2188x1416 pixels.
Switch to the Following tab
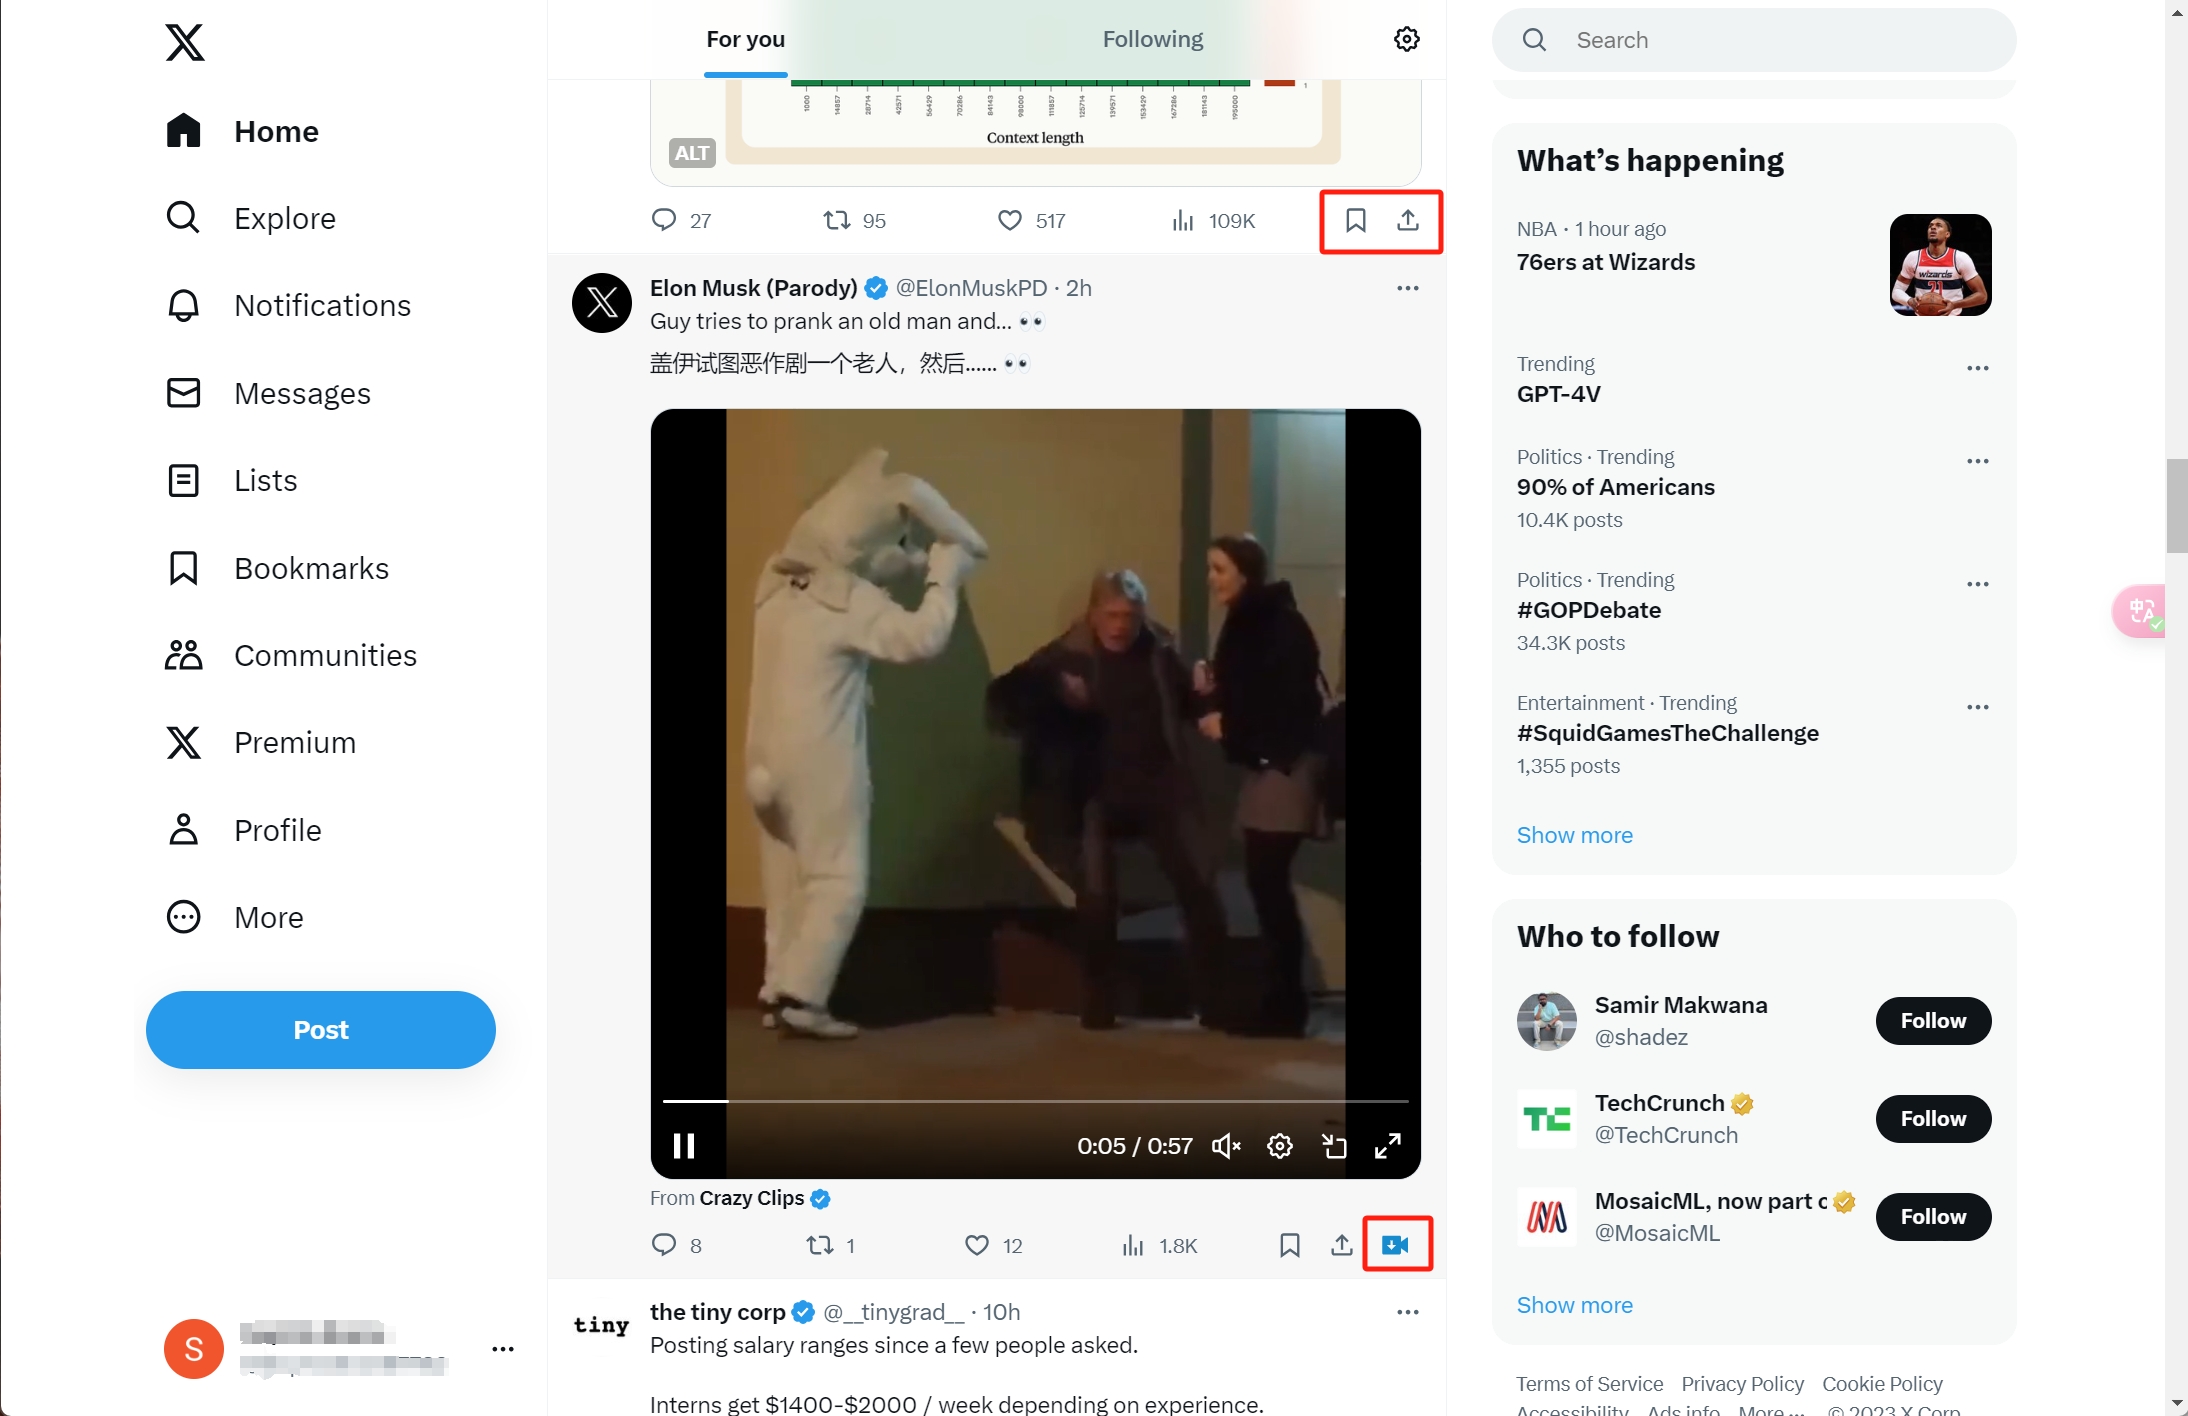(1152, 38)
